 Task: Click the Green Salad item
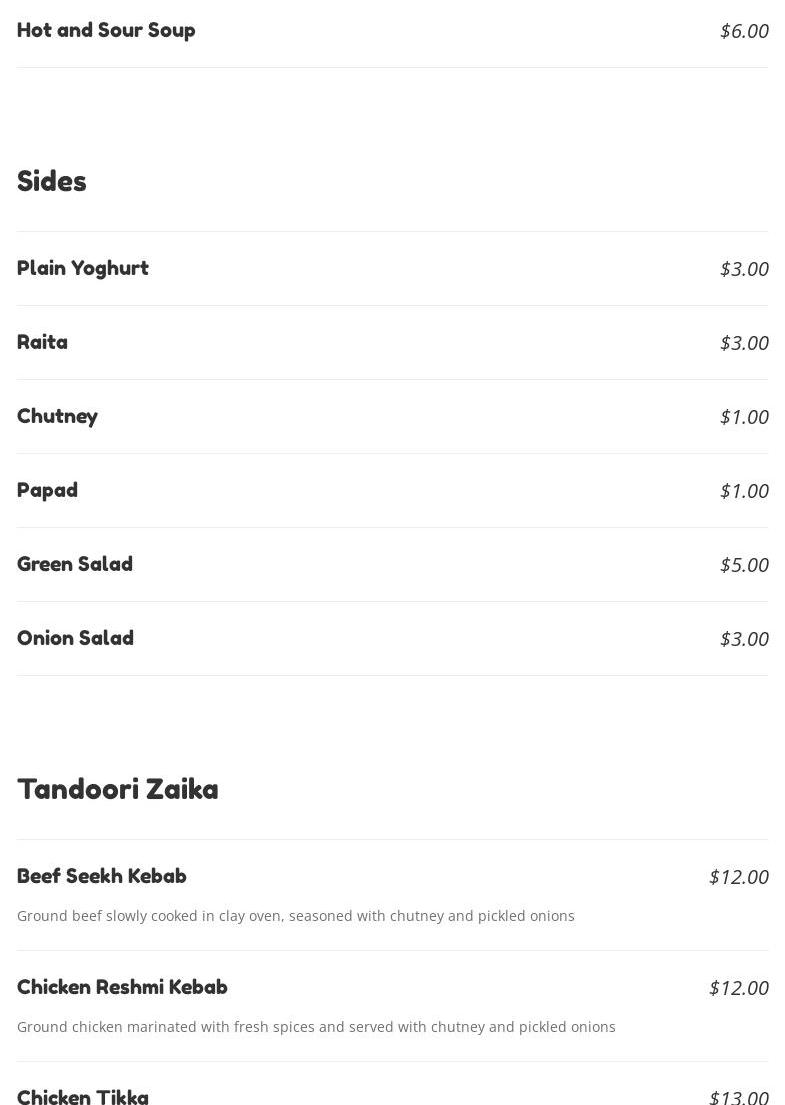pos(75,564)
